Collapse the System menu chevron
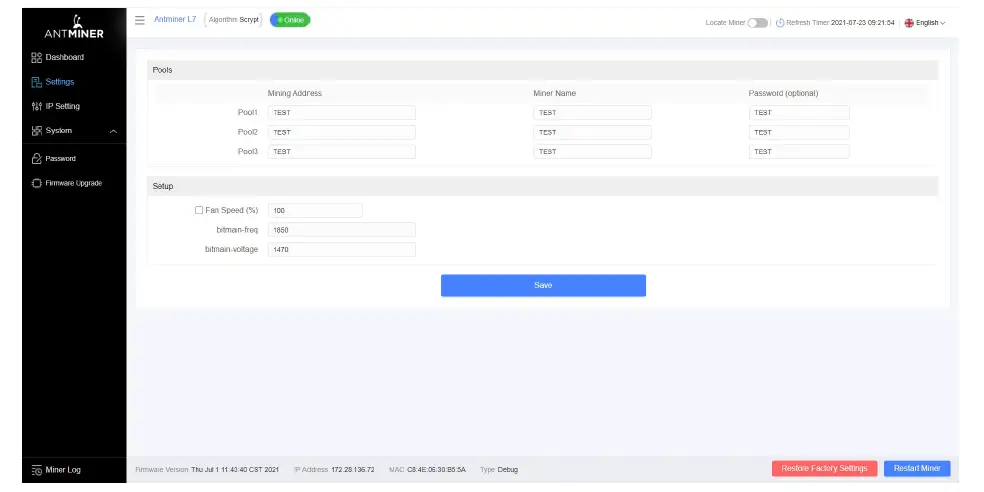 (x=114, y=131)
